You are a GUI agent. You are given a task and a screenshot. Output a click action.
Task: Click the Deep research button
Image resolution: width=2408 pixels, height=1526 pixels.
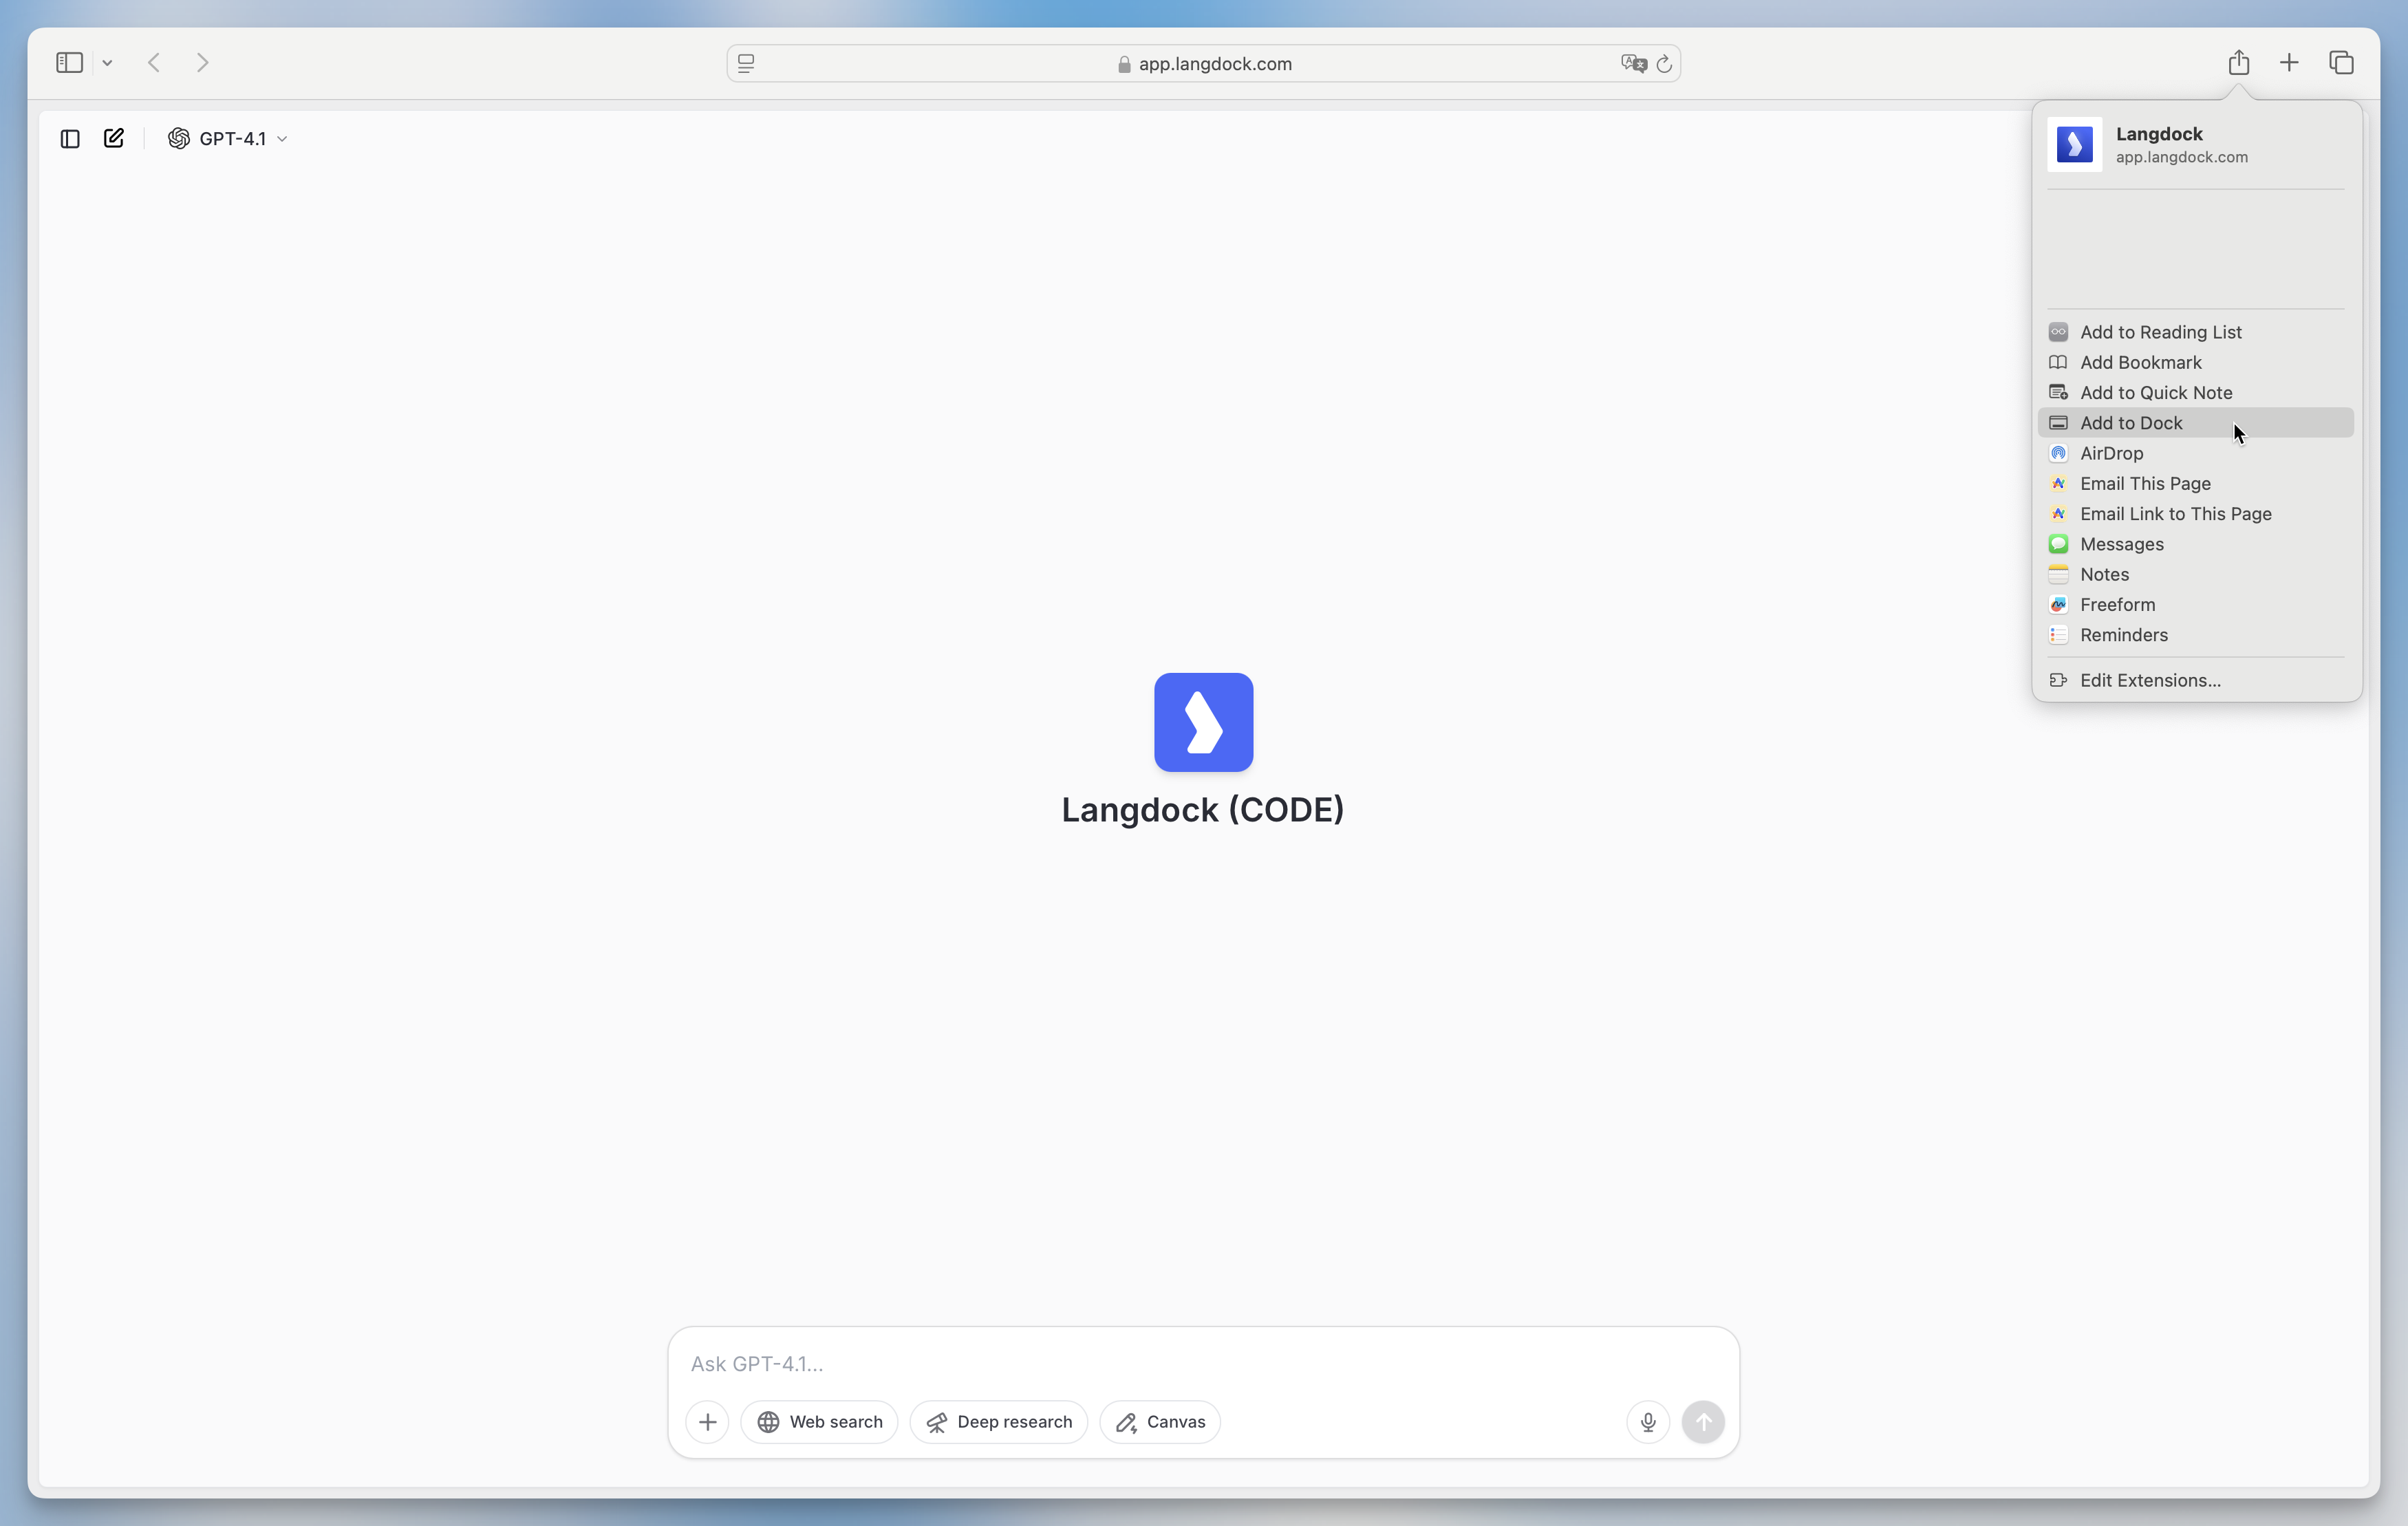(998, 1421)
